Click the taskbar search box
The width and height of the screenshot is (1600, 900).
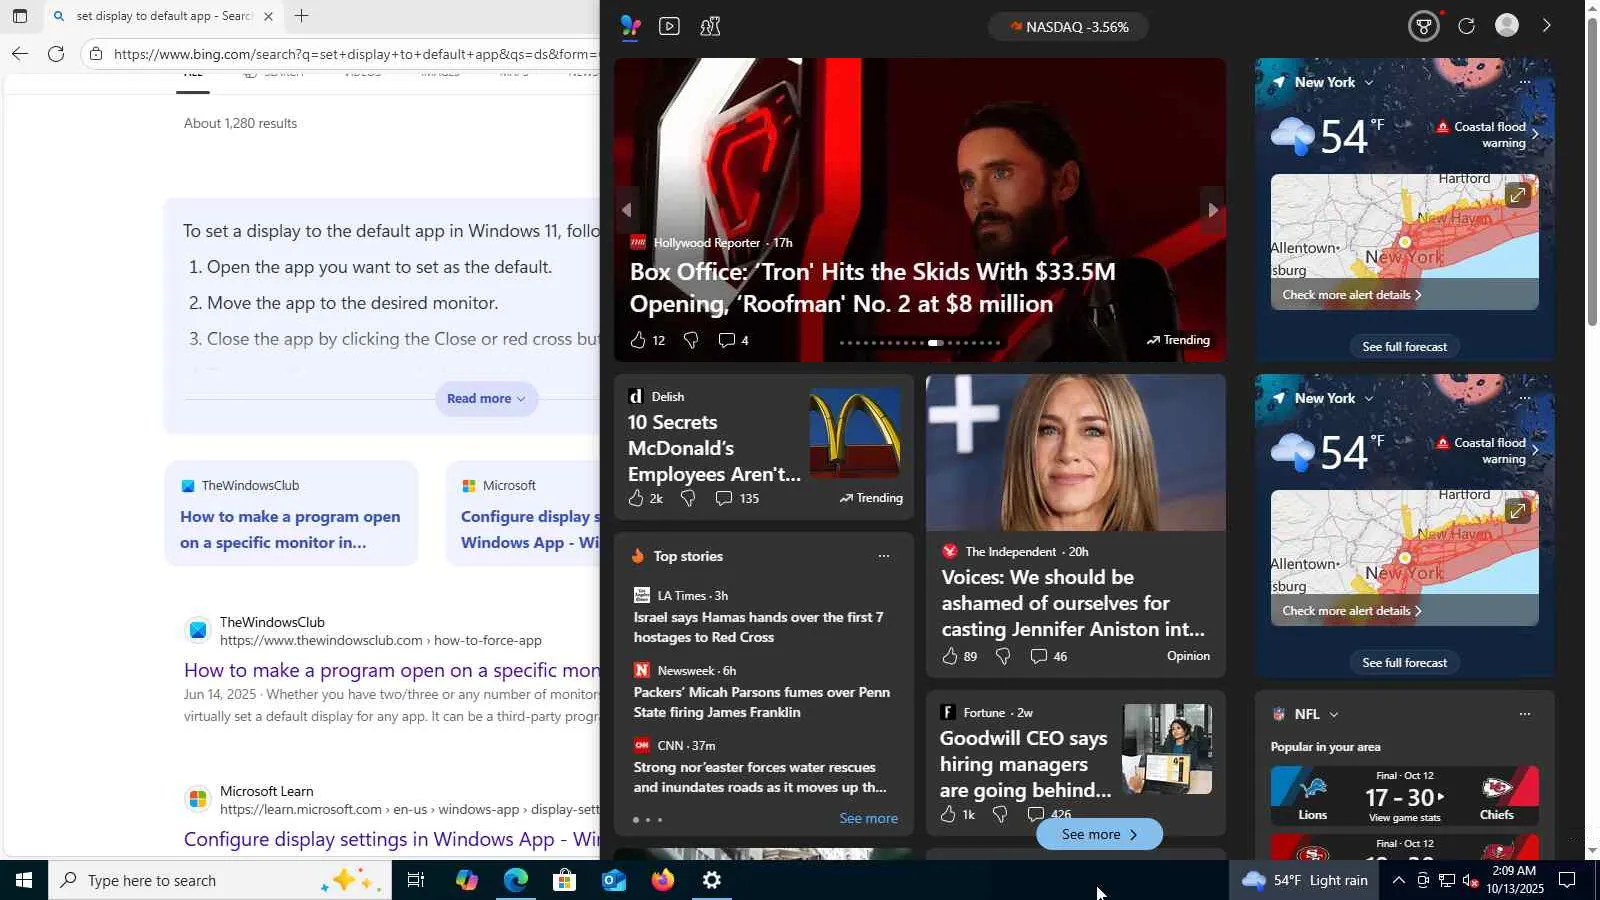click(220, 880)
